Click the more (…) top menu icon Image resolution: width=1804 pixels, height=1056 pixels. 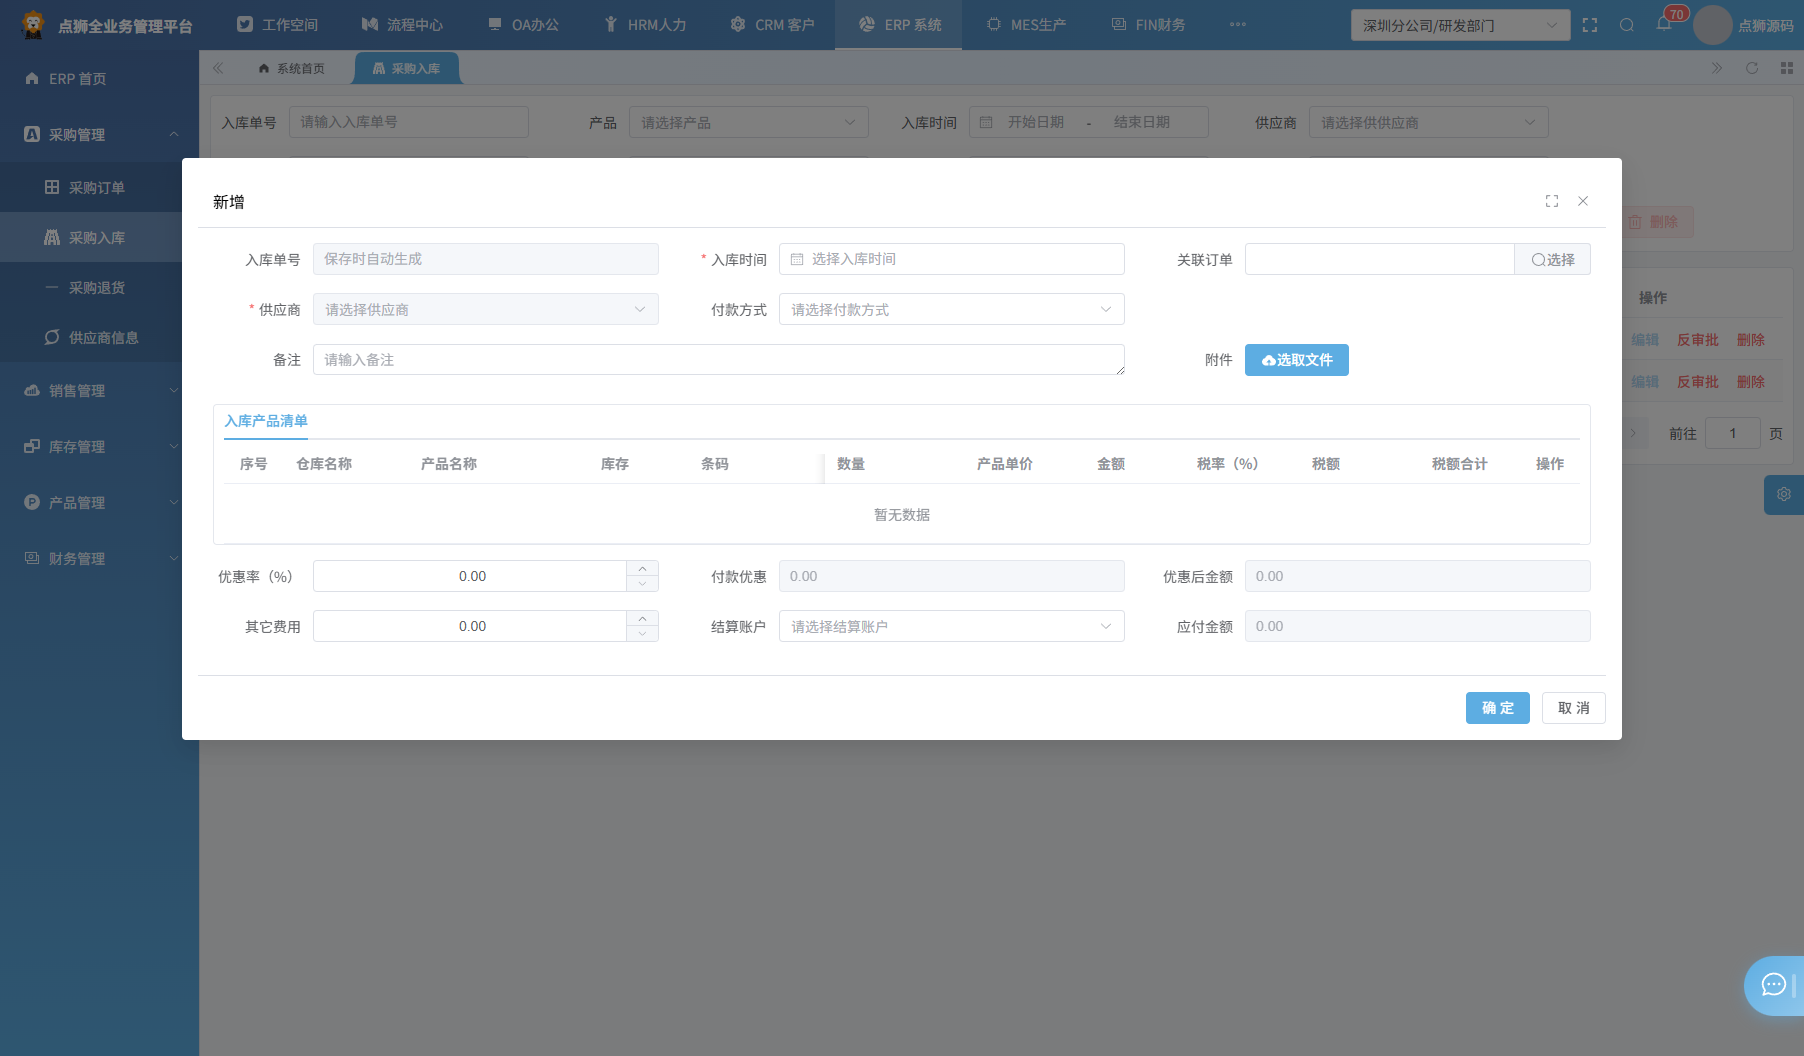[1238, 25]
